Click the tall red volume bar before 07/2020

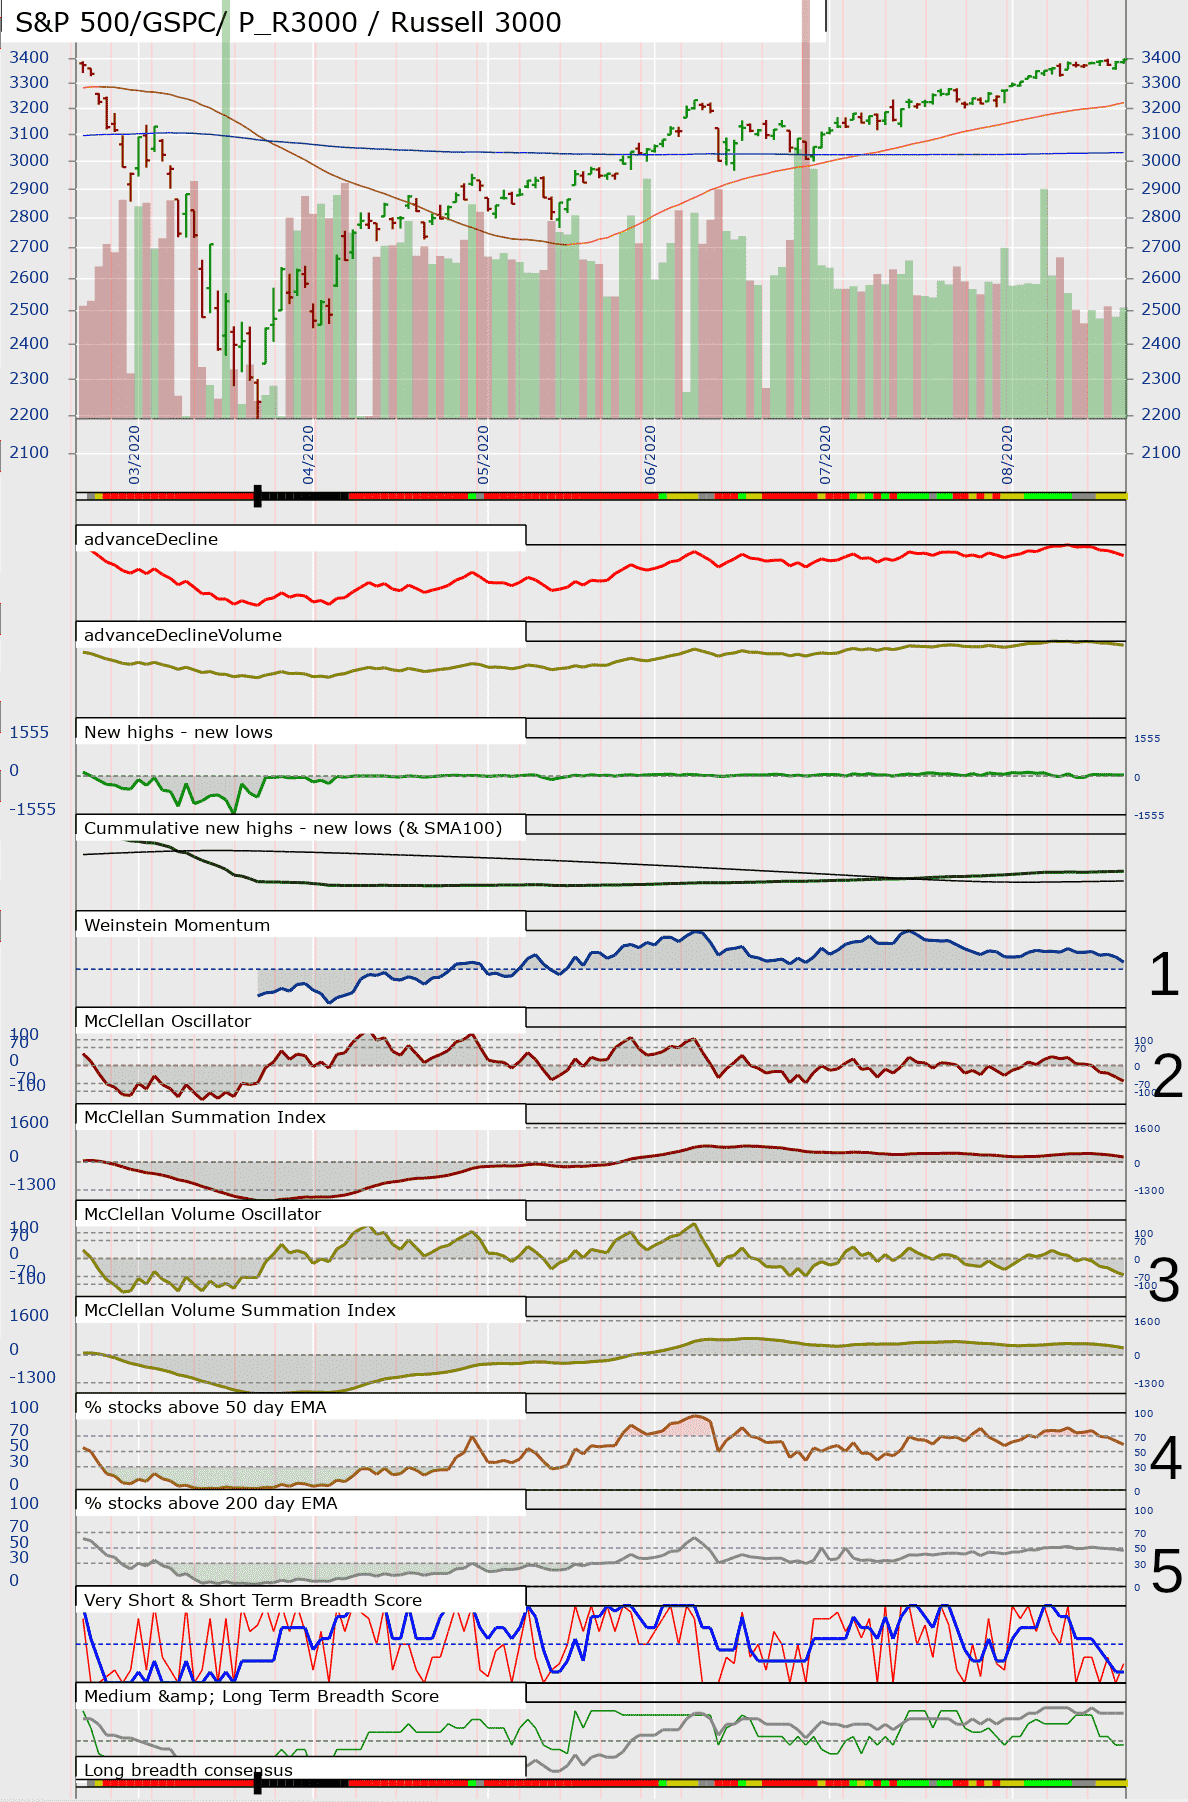[806, 209]
